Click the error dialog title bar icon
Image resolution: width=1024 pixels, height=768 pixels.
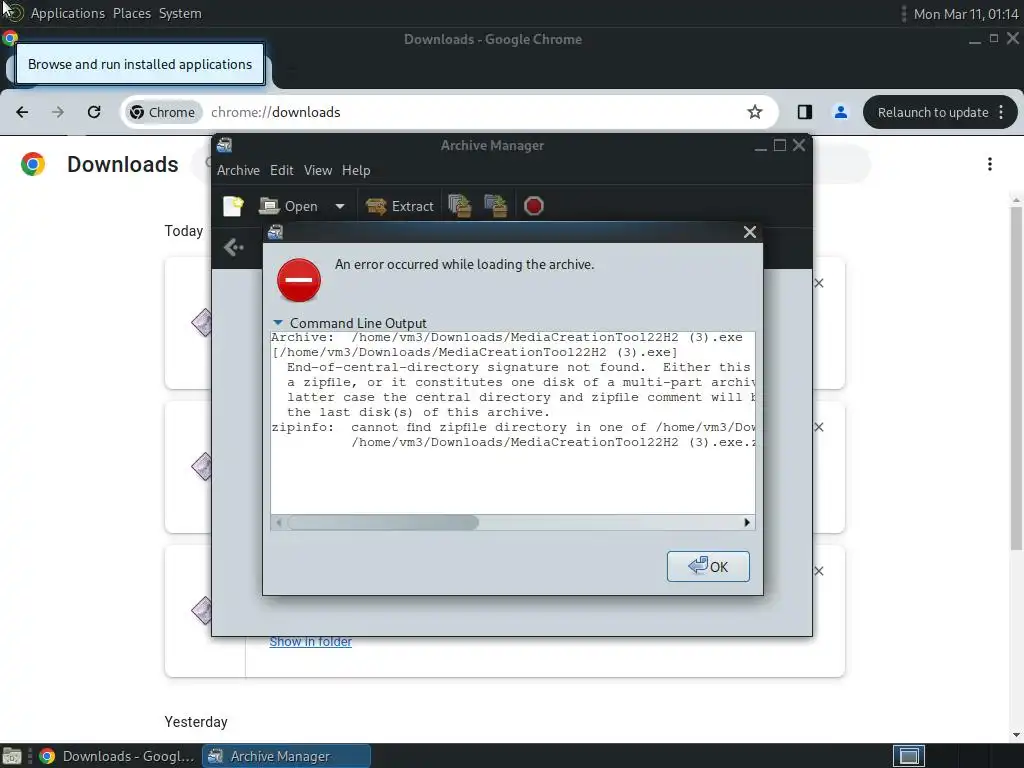coord(276,232)
